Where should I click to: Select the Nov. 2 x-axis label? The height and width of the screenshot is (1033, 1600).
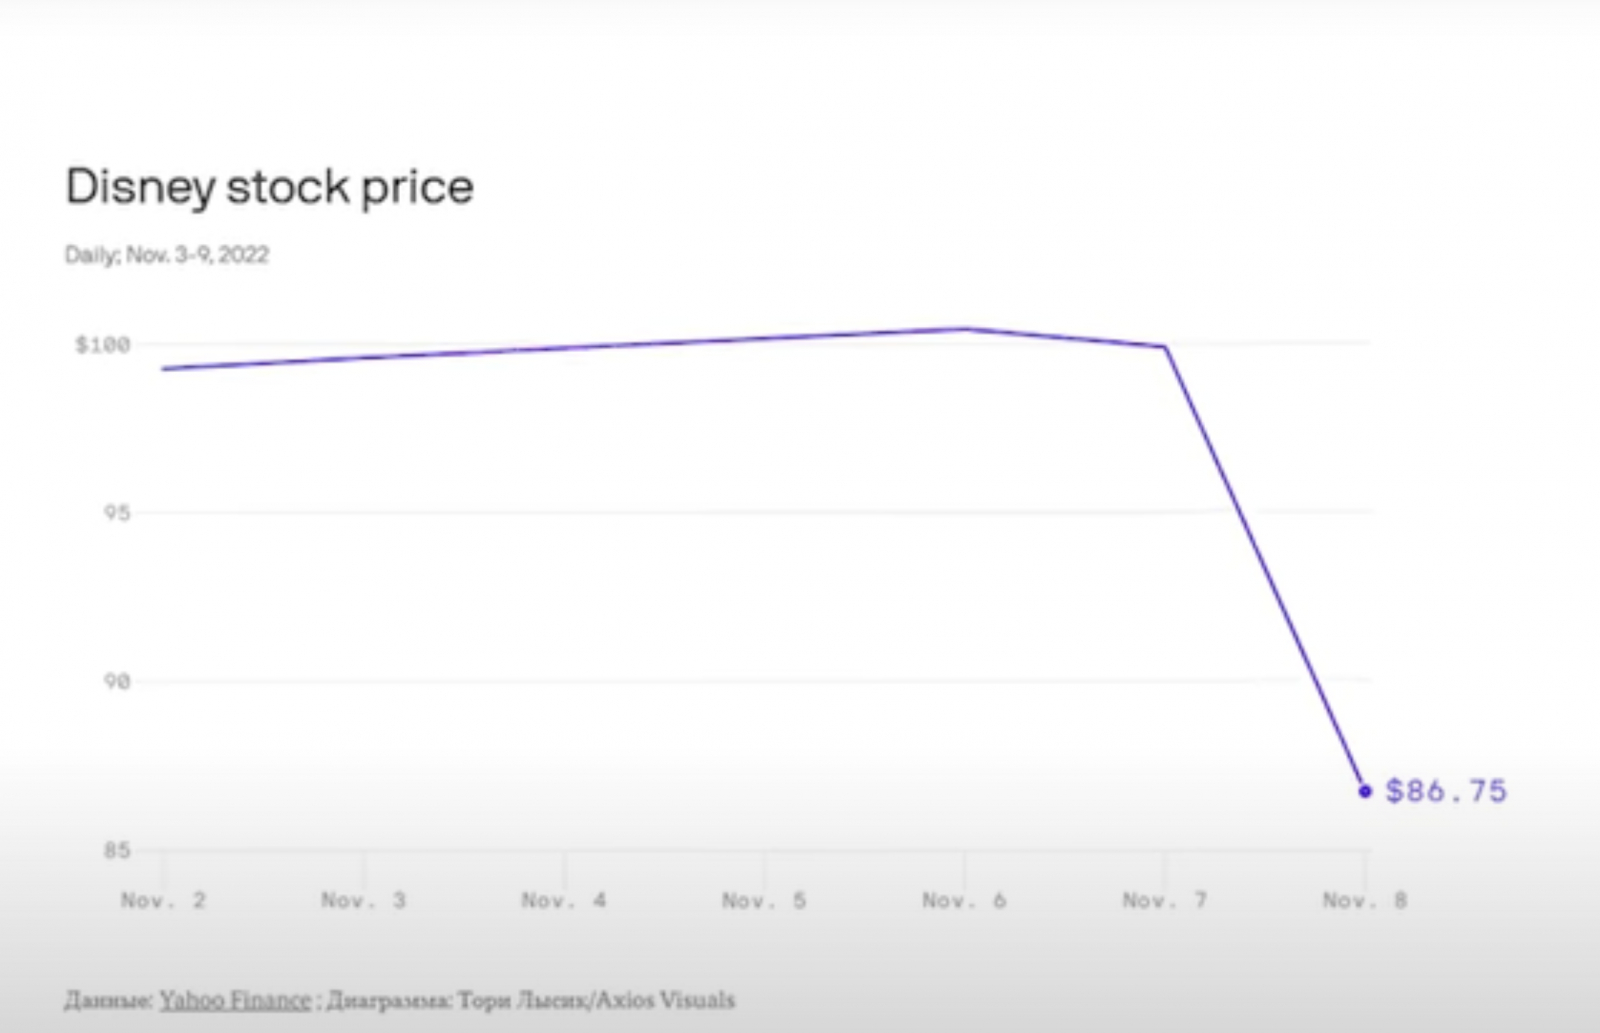tap(163, 901)
